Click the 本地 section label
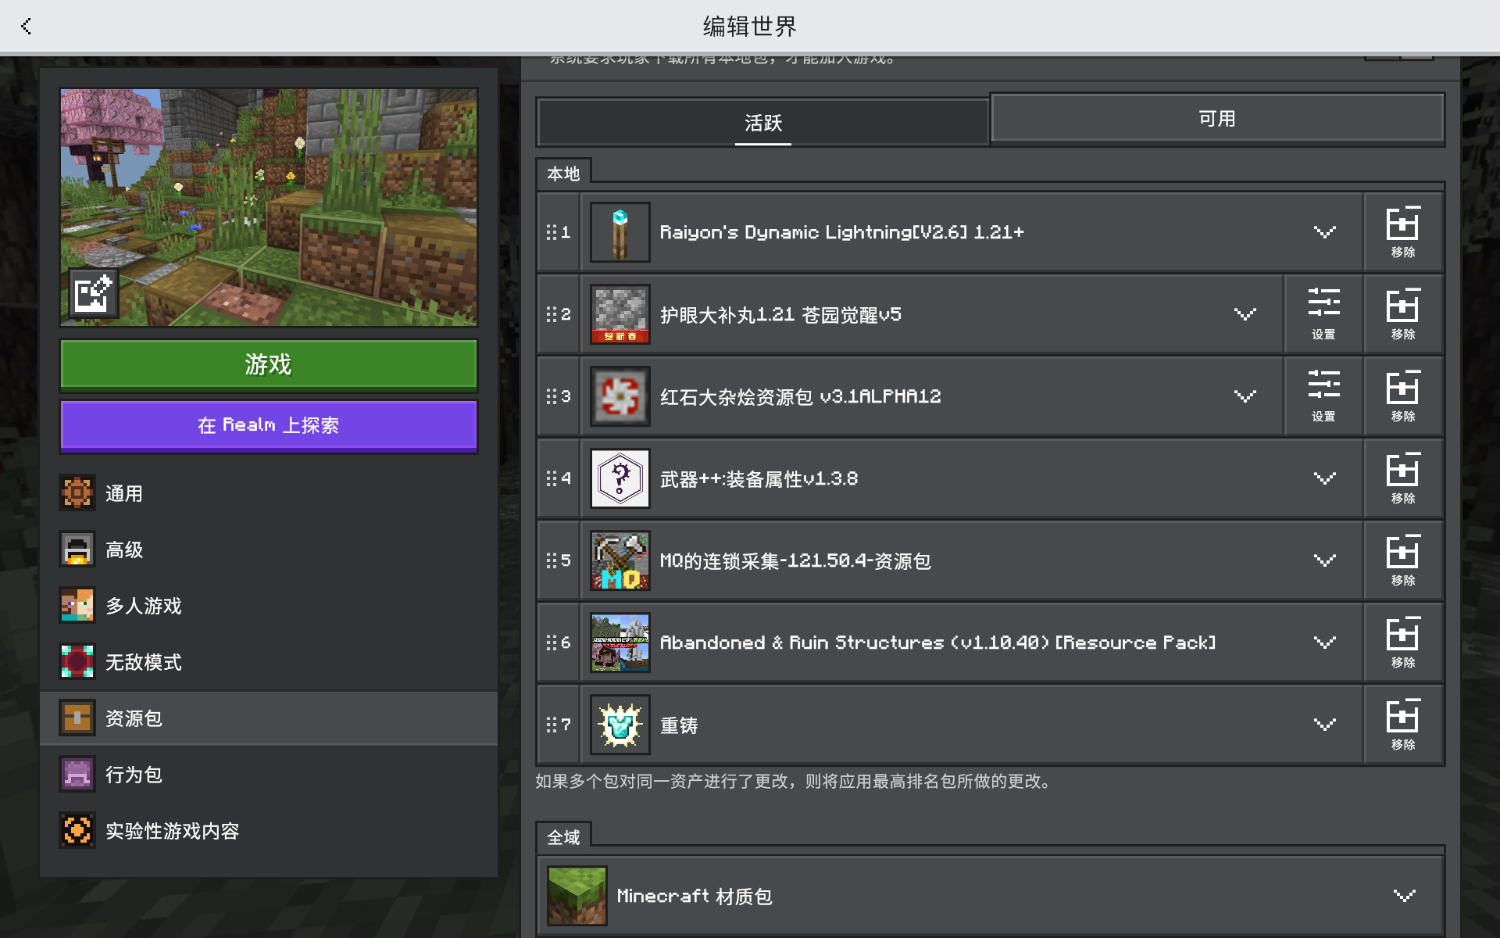This screenshot has height=938, width=1500. pos(563,173)
